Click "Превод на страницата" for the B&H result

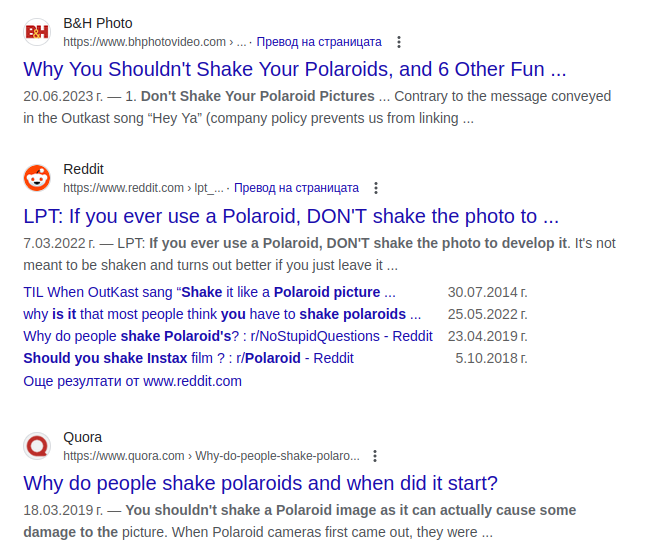click(x=319, y=42)
